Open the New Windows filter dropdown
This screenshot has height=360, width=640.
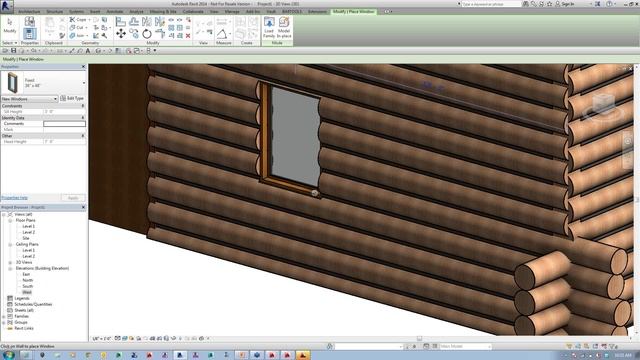pyautogui.click(x=29, y=99)
